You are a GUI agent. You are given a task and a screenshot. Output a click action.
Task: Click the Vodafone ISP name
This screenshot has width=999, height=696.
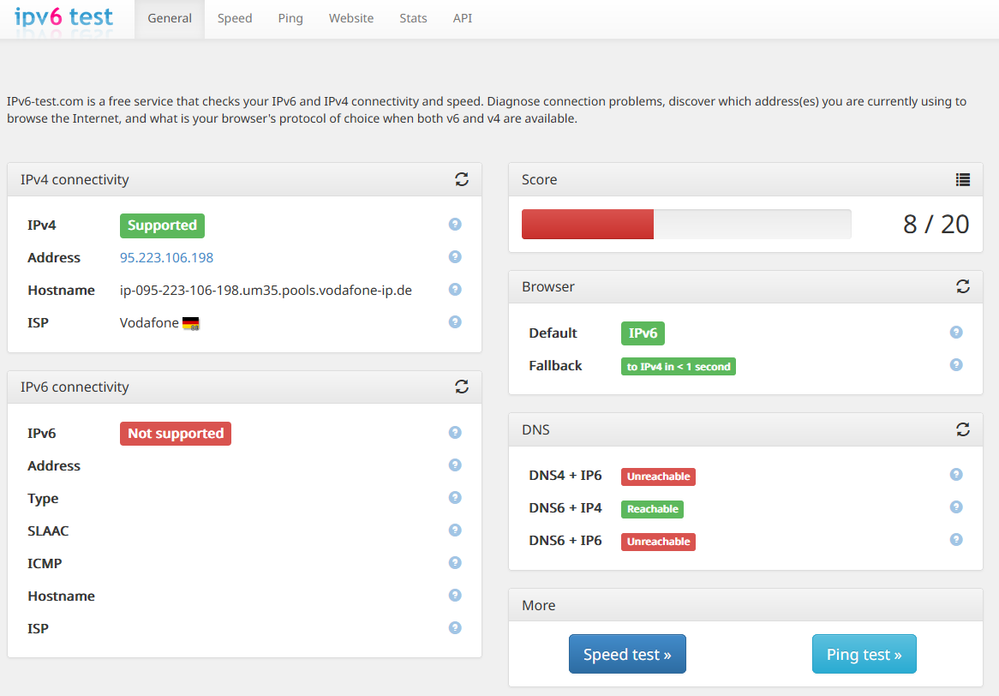(149, 323)
